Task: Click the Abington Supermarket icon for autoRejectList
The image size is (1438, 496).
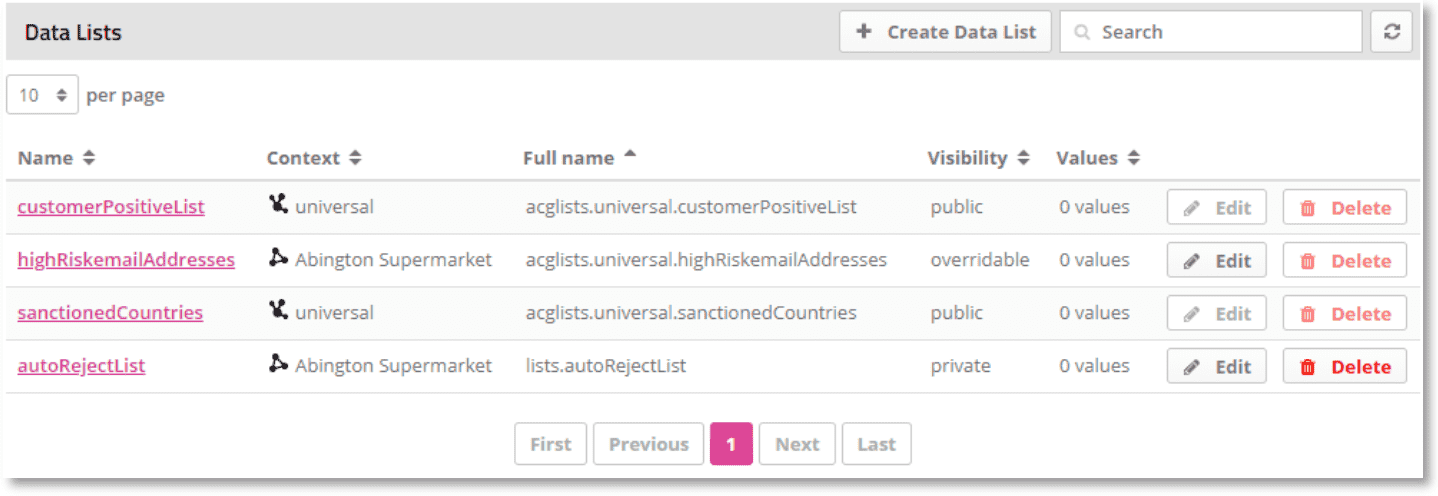Action: 278,364
